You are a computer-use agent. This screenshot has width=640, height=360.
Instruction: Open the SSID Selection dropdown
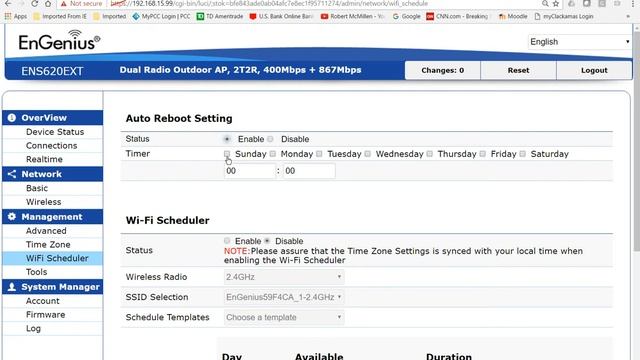click(284, 297)
